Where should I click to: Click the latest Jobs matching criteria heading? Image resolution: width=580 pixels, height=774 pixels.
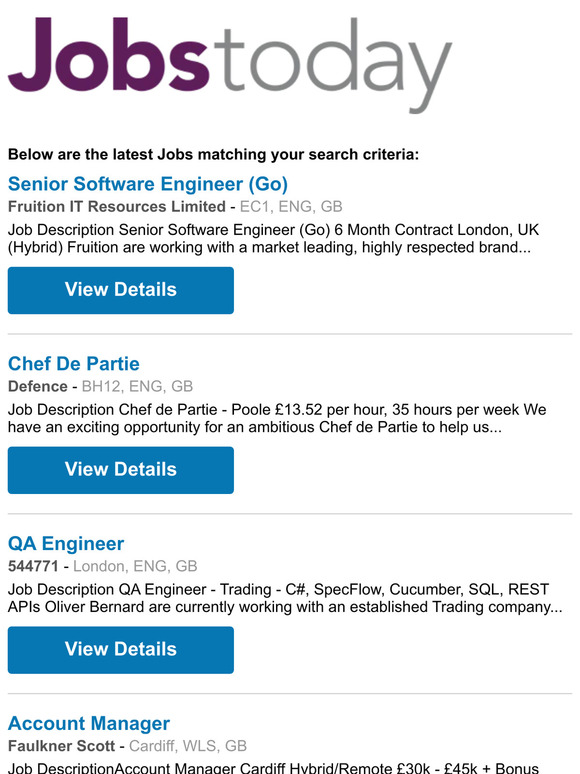[x=213, y=154]
